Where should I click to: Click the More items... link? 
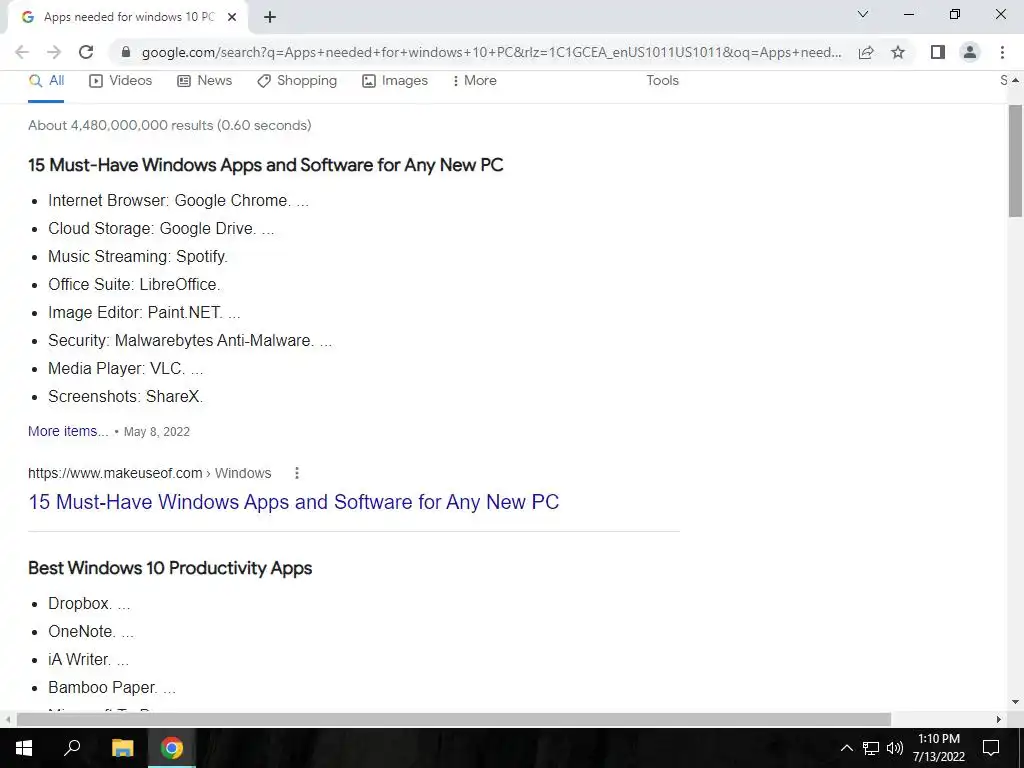[68, 431]
